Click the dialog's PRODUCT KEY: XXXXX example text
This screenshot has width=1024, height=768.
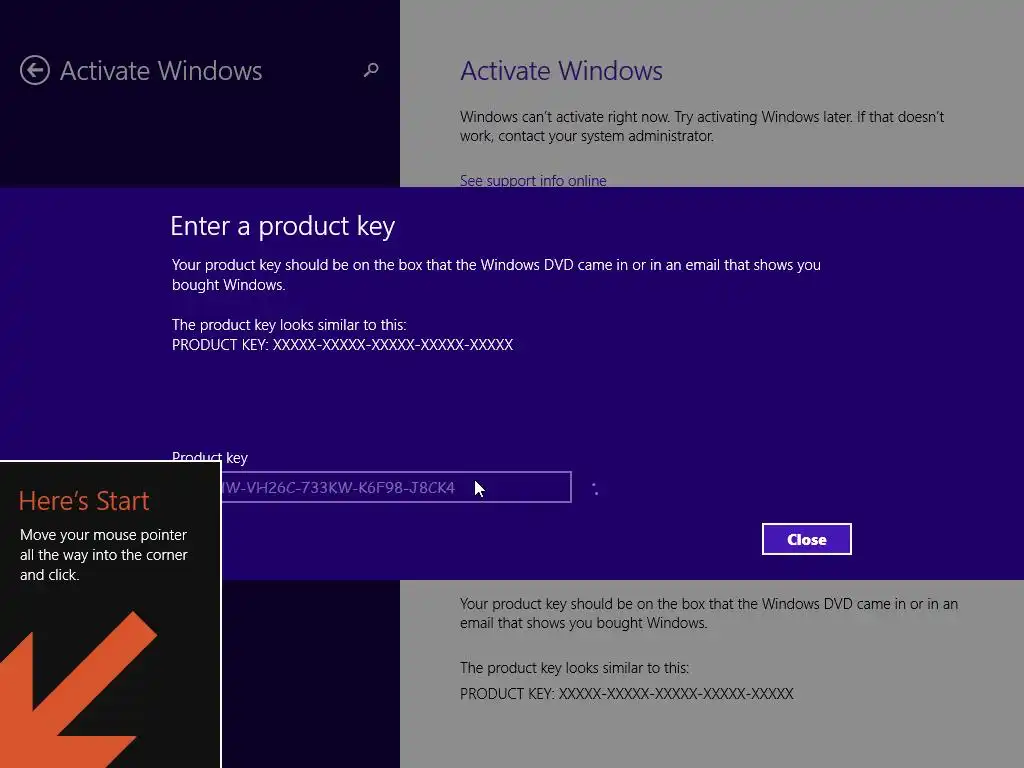342,345
